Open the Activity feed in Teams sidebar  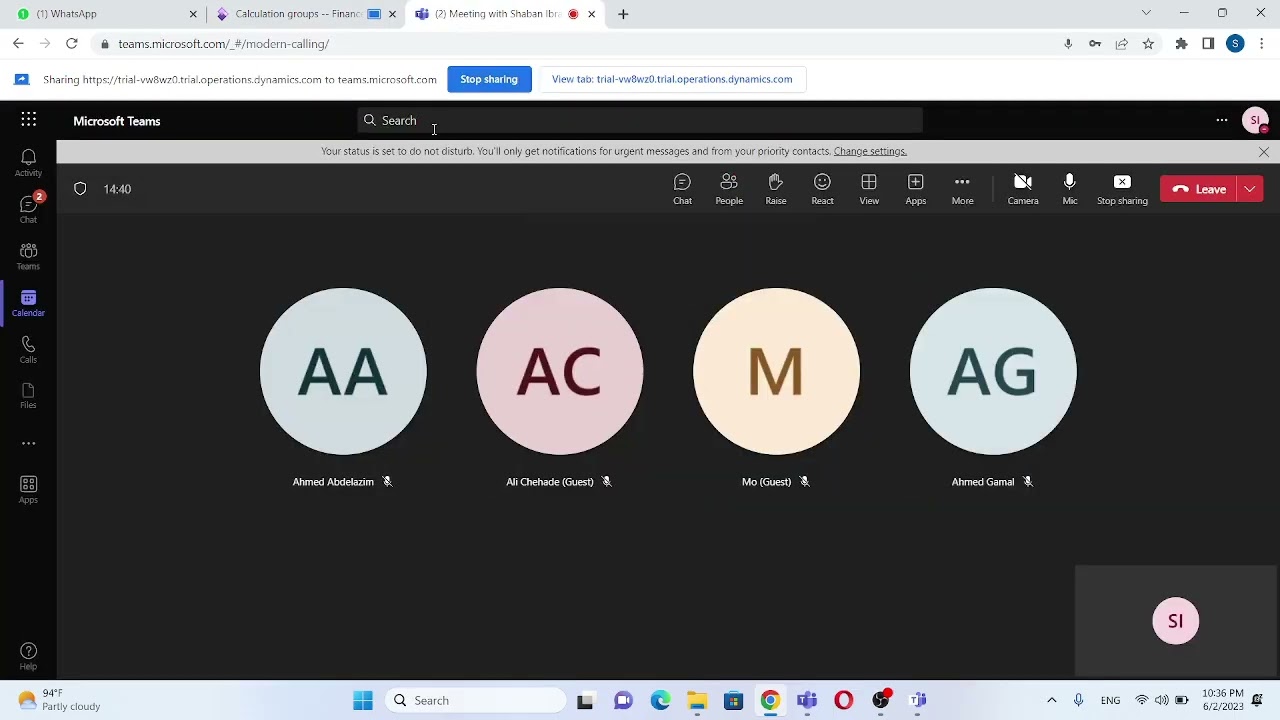pyautogui.click(x=28, y=163)
